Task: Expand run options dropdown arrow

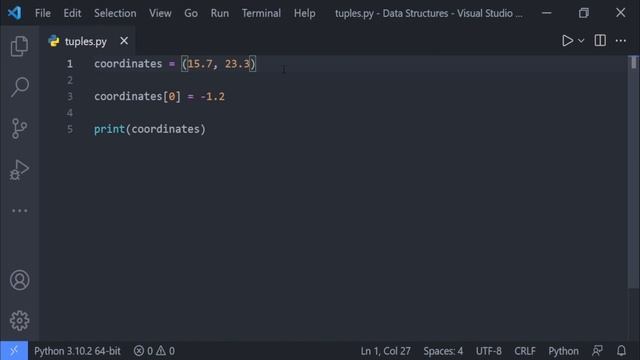Action: tap(581, 41)
